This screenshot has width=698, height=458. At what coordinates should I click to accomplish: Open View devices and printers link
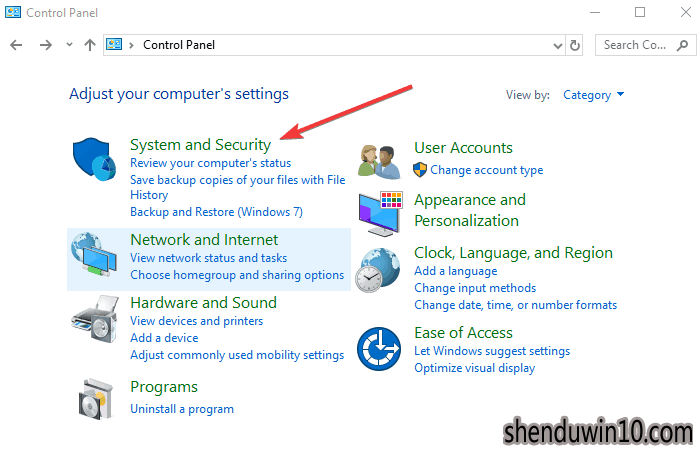196,321
